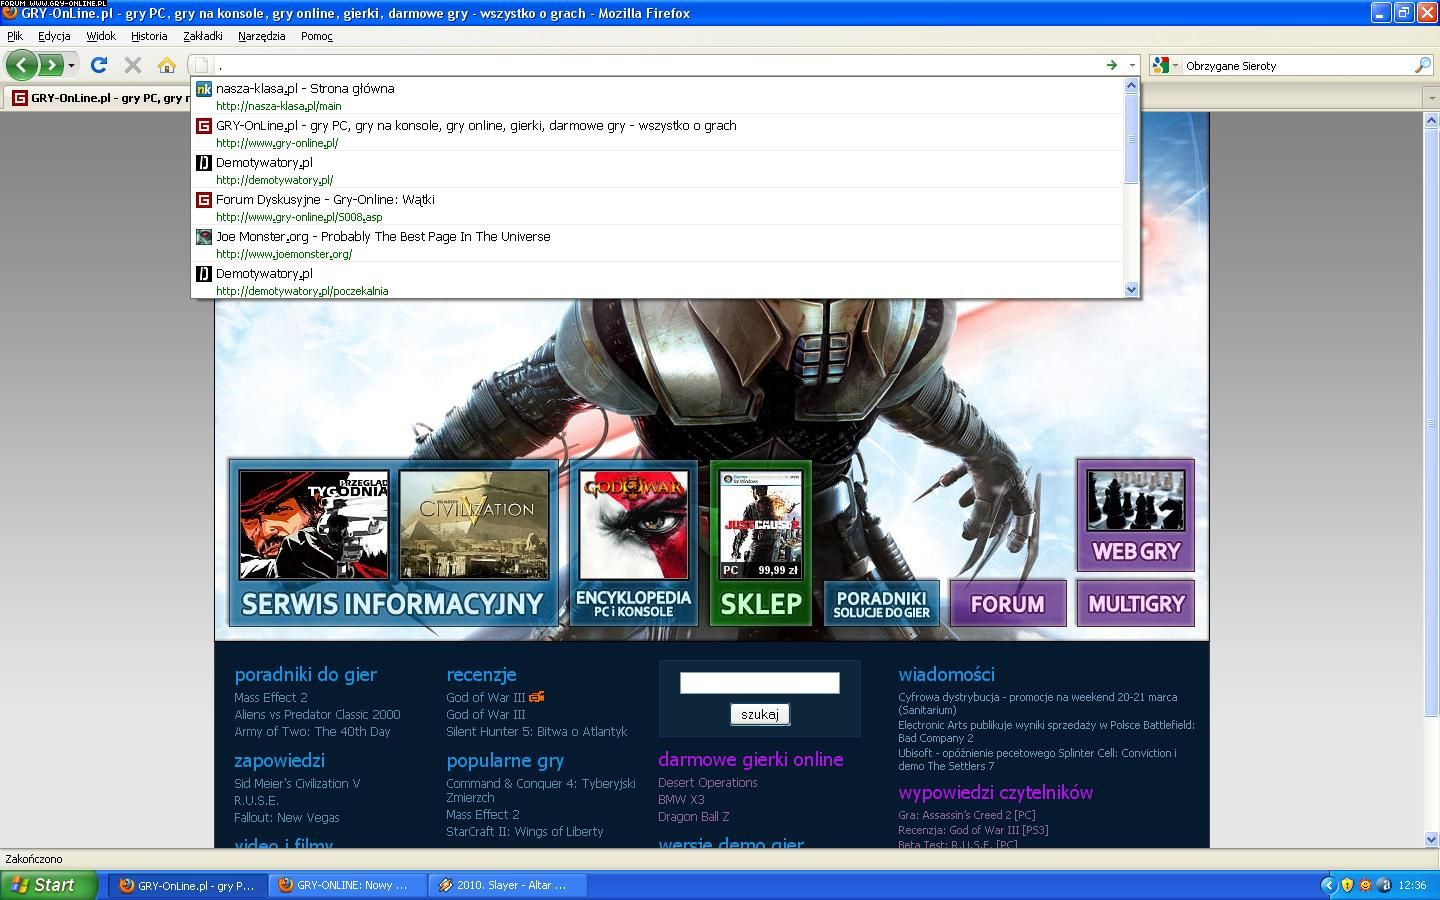Click the search magnifier icon
The height and width of the screenshot is (900, 1440).
pyautogui.click(x=1422, y=65)
